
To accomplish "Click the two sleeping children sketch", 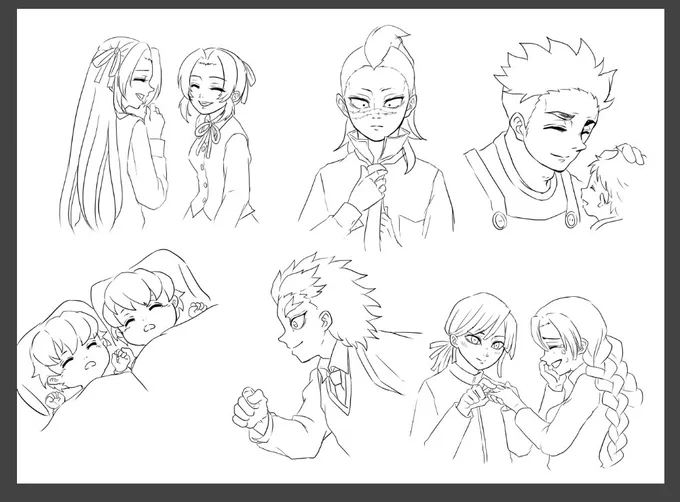I will click(x=117, y=340).
